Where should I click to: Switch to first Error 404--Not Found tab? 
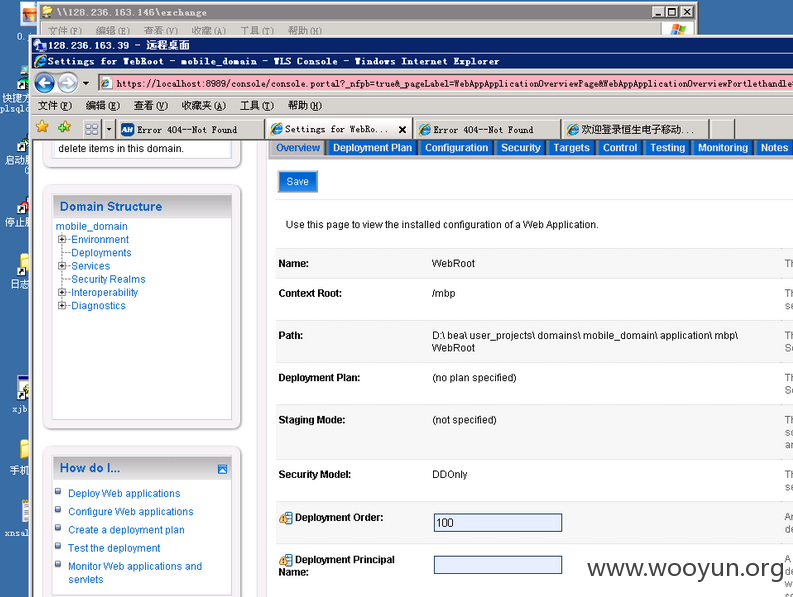pyautogui.click(x=191, y=130)
